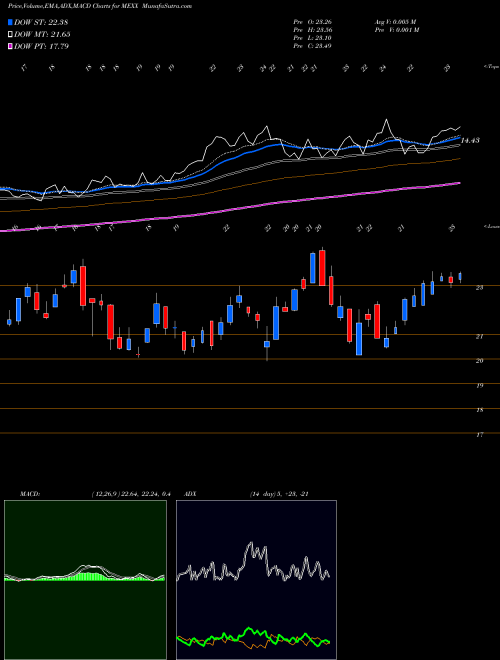Click the Pre O open price text

click(312, 21)
